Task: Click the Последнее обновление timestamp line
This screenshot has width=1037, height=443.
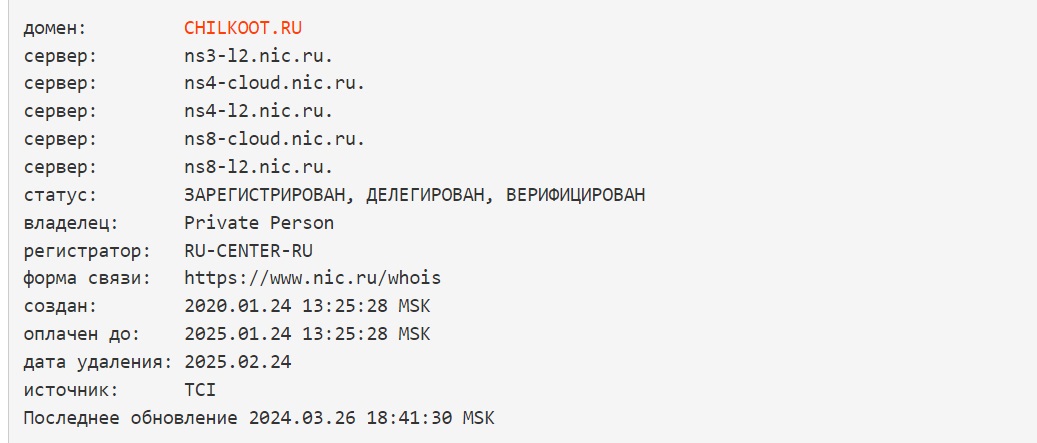Action: 259,418
